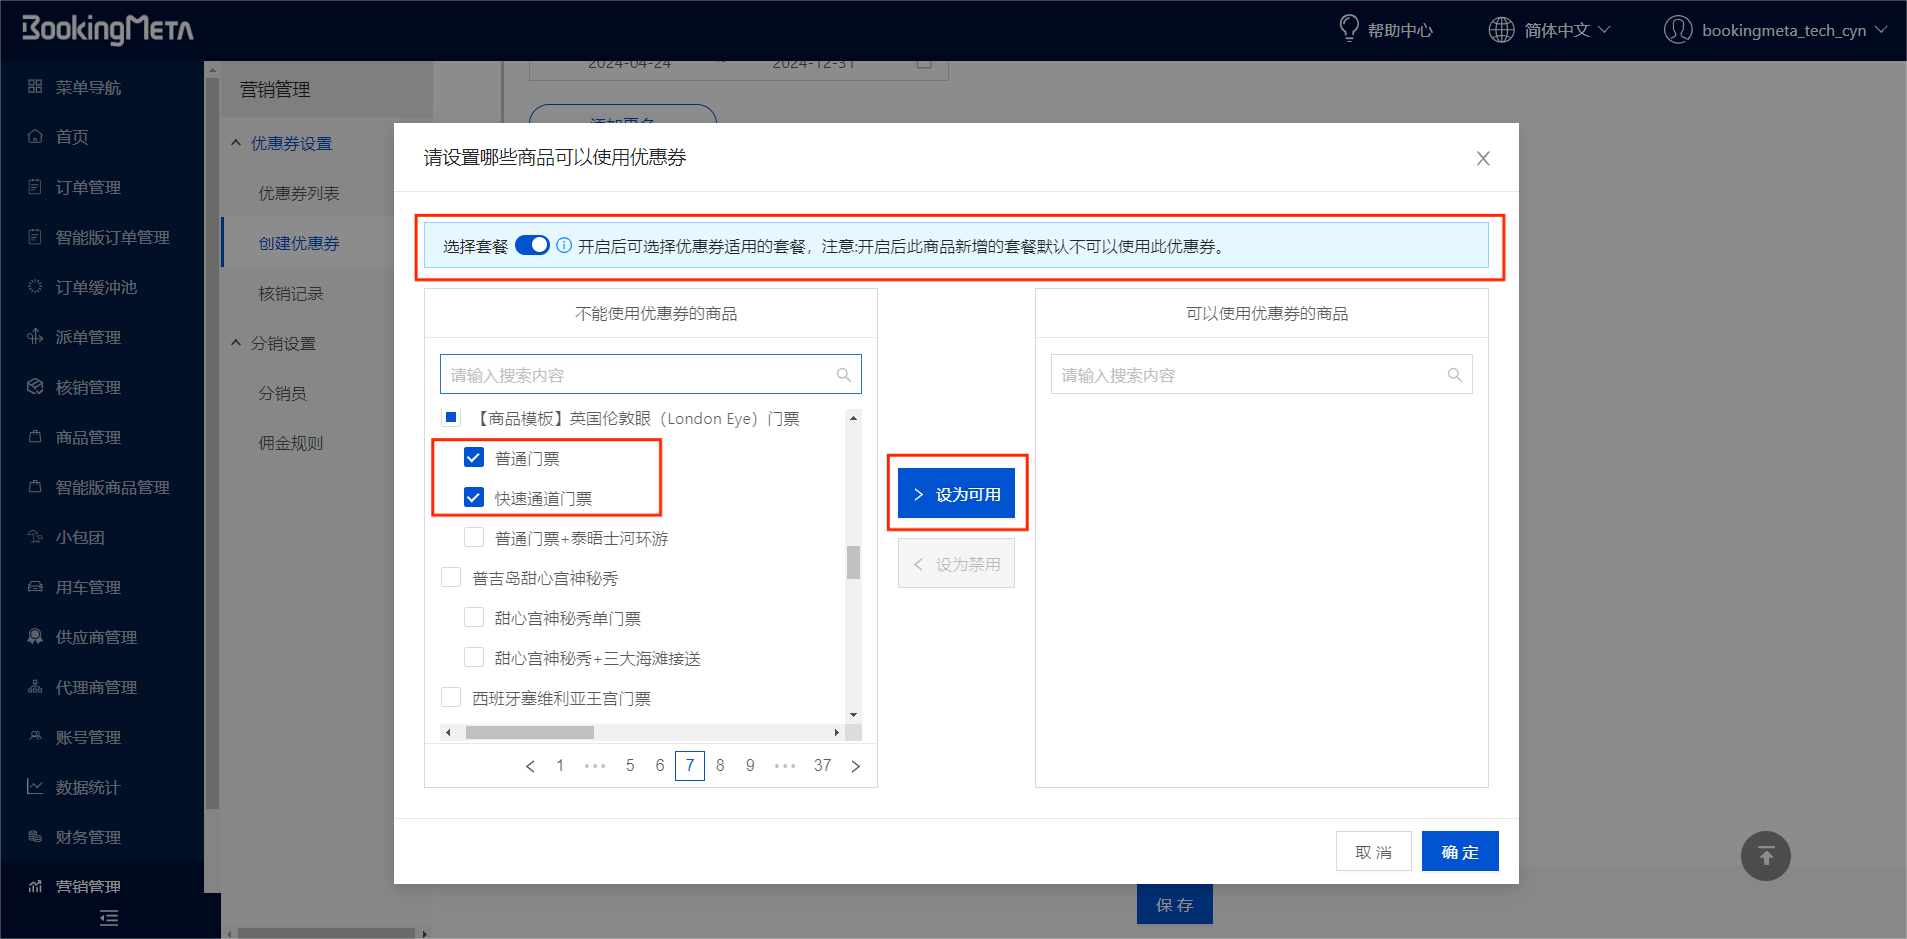Select 核销记录 in the marketing submenu
The width and height of the screenshot is (1907, 939).
291,293
